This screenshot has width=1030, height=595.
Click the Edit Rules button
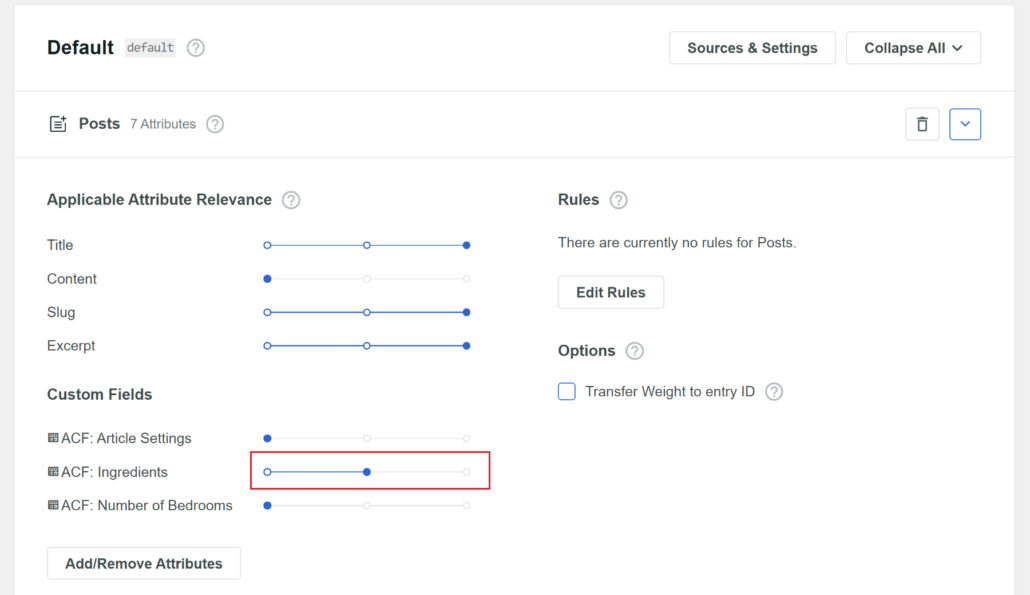coord(611,292)
